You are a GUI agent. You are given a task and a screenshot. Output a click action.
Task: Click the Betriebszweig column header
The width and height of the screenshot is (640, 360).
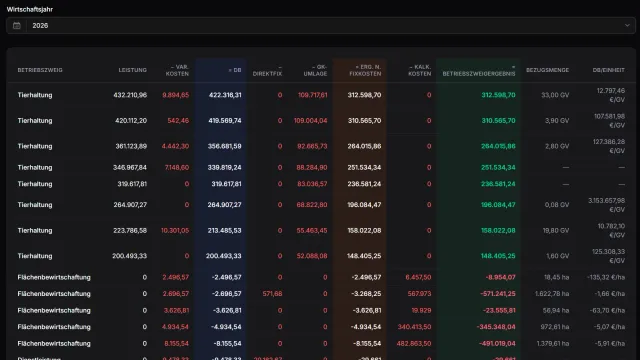[x=40, y=70]
